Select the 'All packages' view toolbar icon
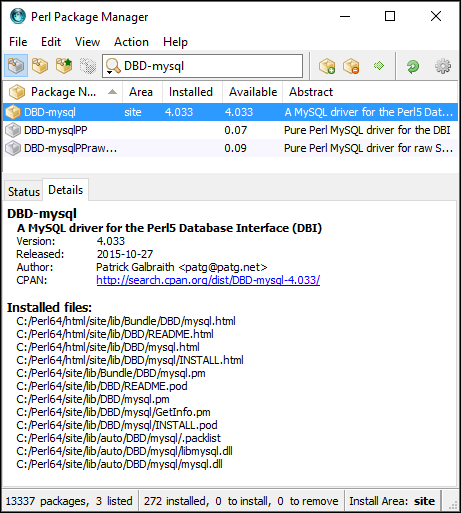461x513 pixels. (x=16, y=66)
